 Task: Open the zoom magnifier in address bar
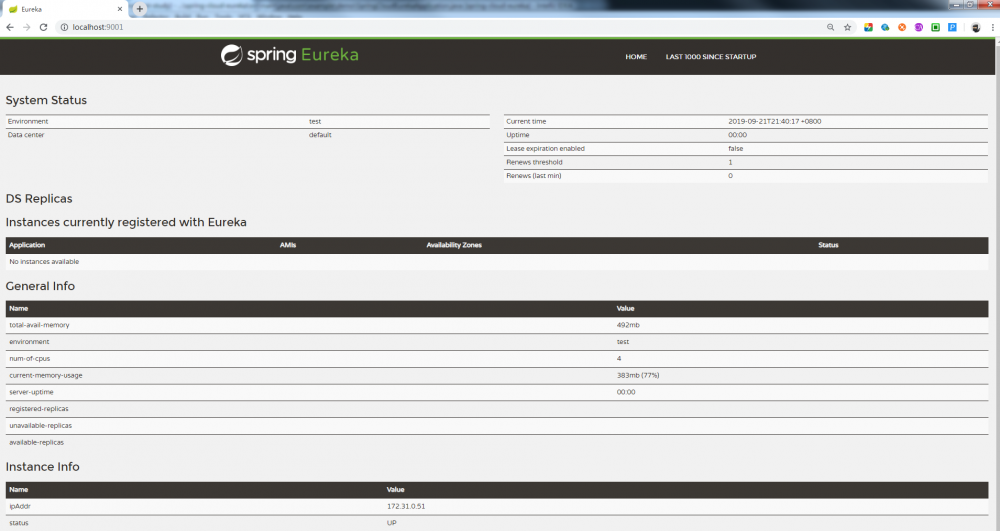point(830,27)
